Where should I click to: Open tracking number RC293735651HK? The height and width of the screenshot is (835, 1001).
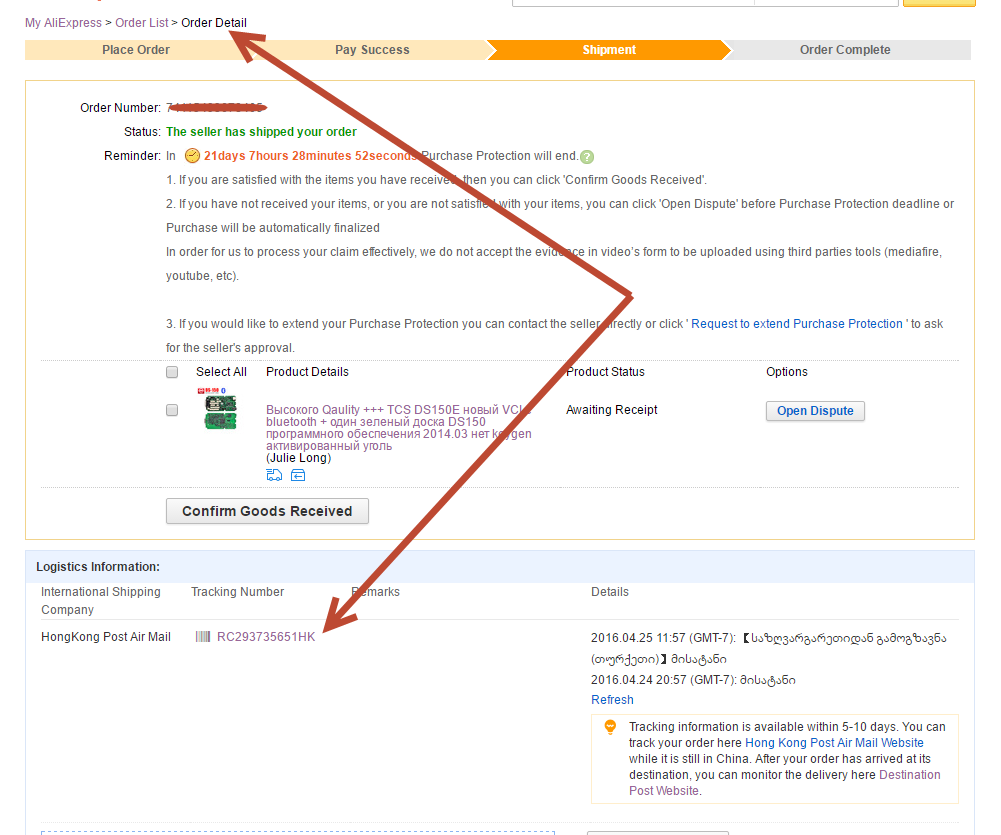[x=266, y=636]
